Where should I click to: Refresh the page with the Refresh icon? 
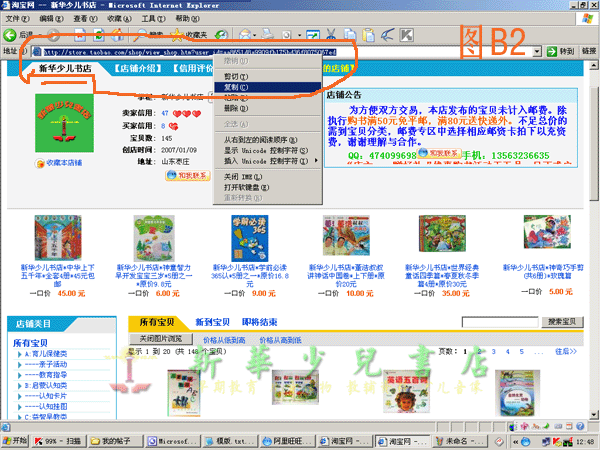pos(99,35)
